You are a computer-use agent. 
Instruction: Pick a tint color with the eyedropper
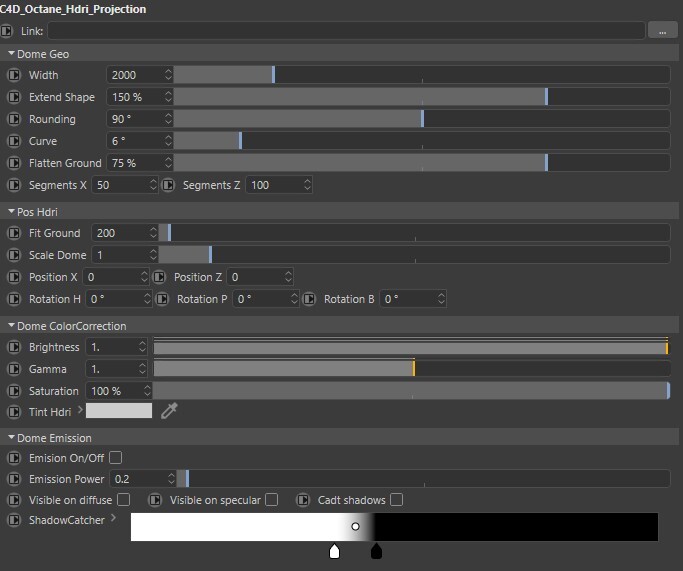(x=169, y=411)
